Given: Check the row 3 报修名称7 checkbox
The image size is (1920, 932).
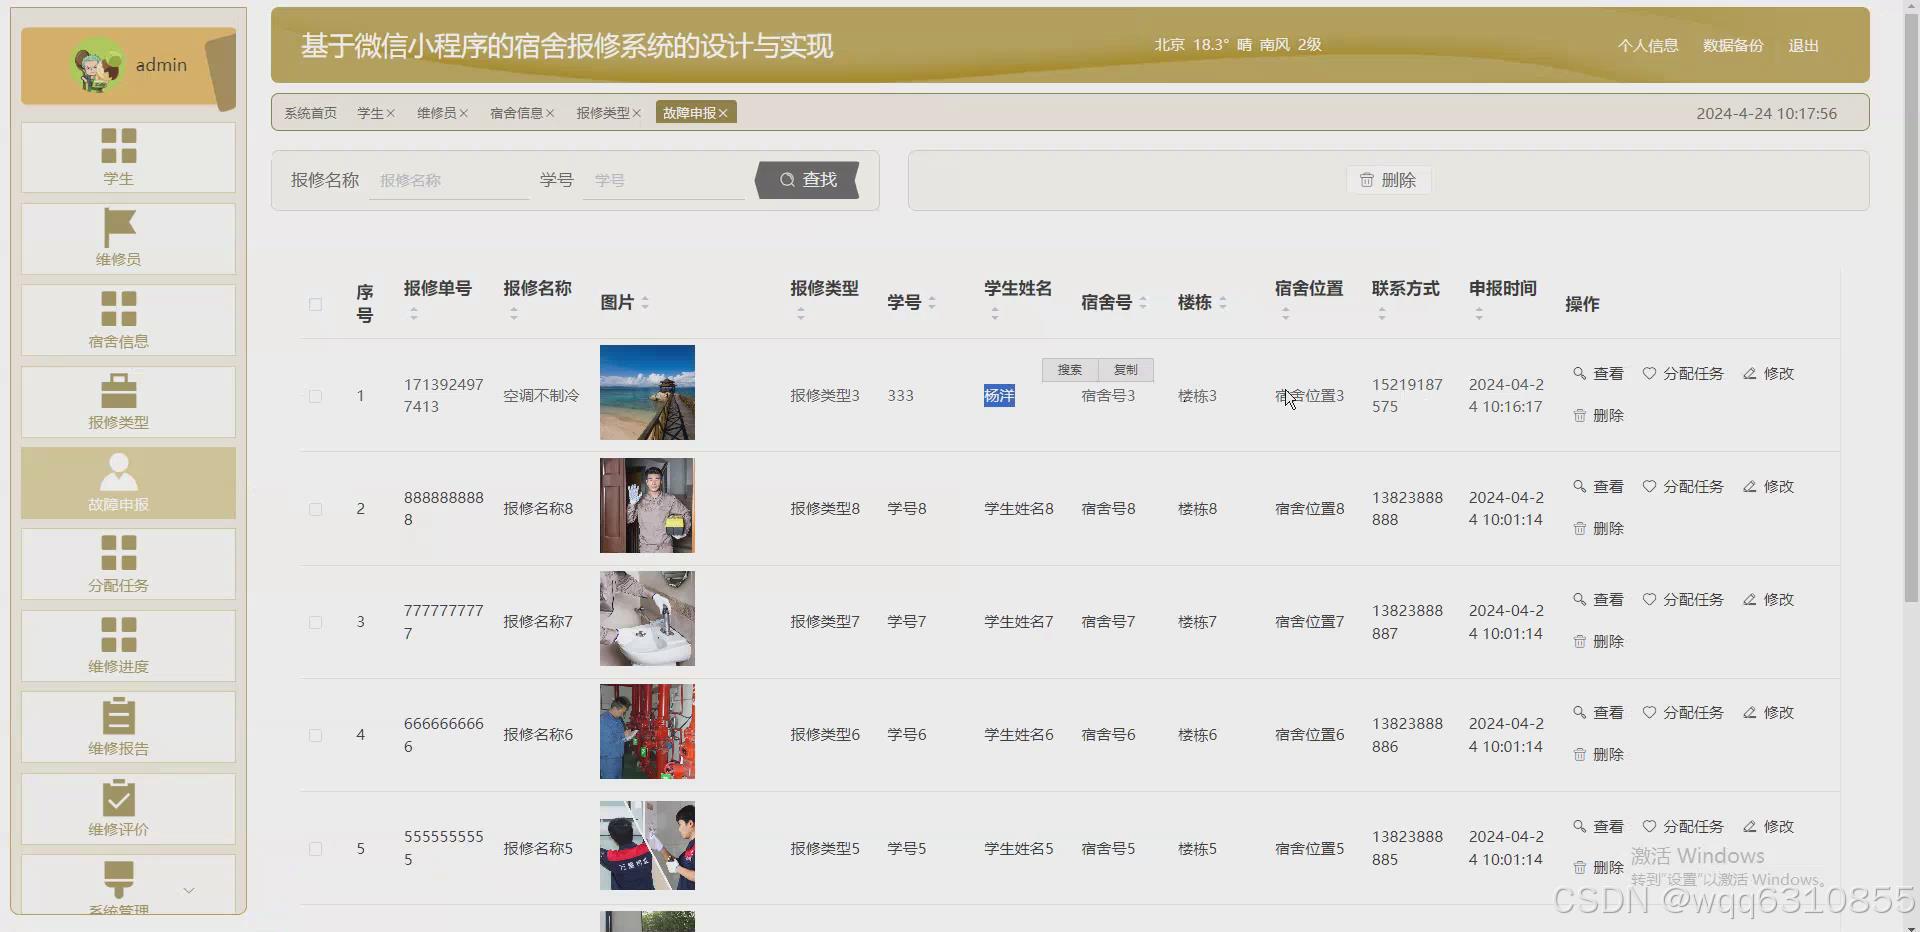Looking at the screenshot, I should pos(315,622).
